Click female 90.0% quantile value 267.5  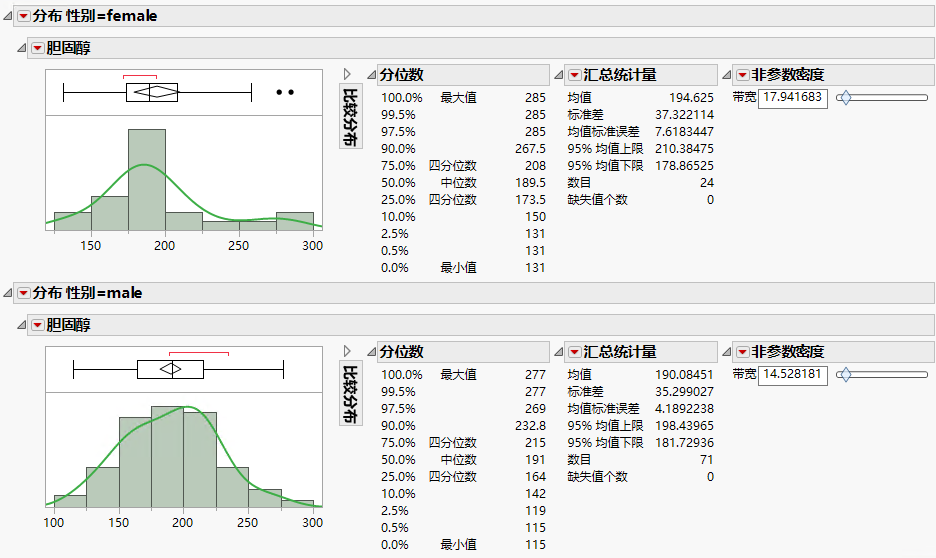point(530,149)
